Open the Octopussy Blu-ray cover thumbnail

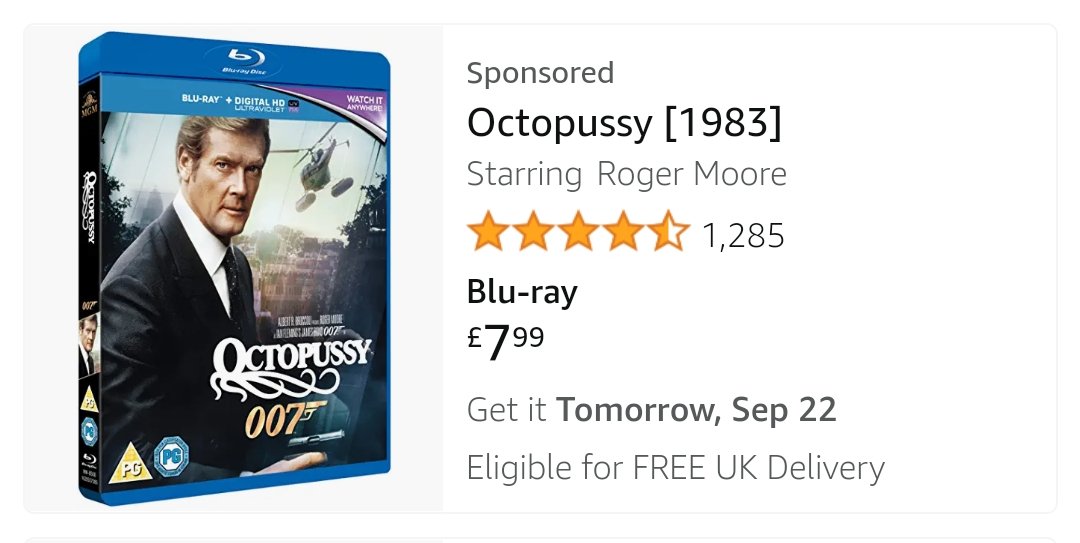click(233, 270)
